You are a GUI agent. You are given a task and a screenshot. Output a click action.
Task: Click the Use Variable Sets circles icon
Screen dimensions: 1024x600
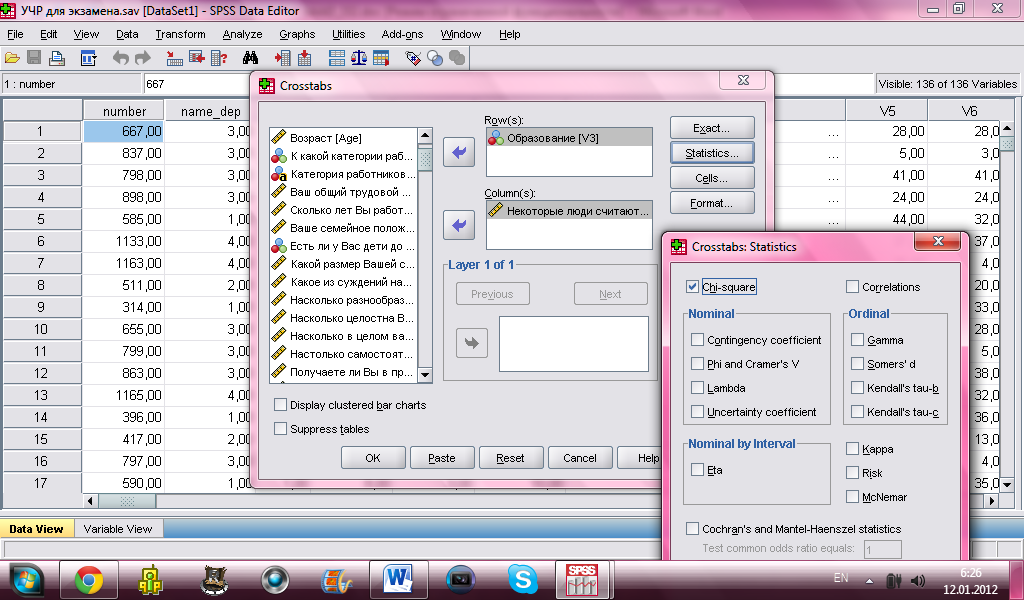pyautogui.click(x=435, y=58)
